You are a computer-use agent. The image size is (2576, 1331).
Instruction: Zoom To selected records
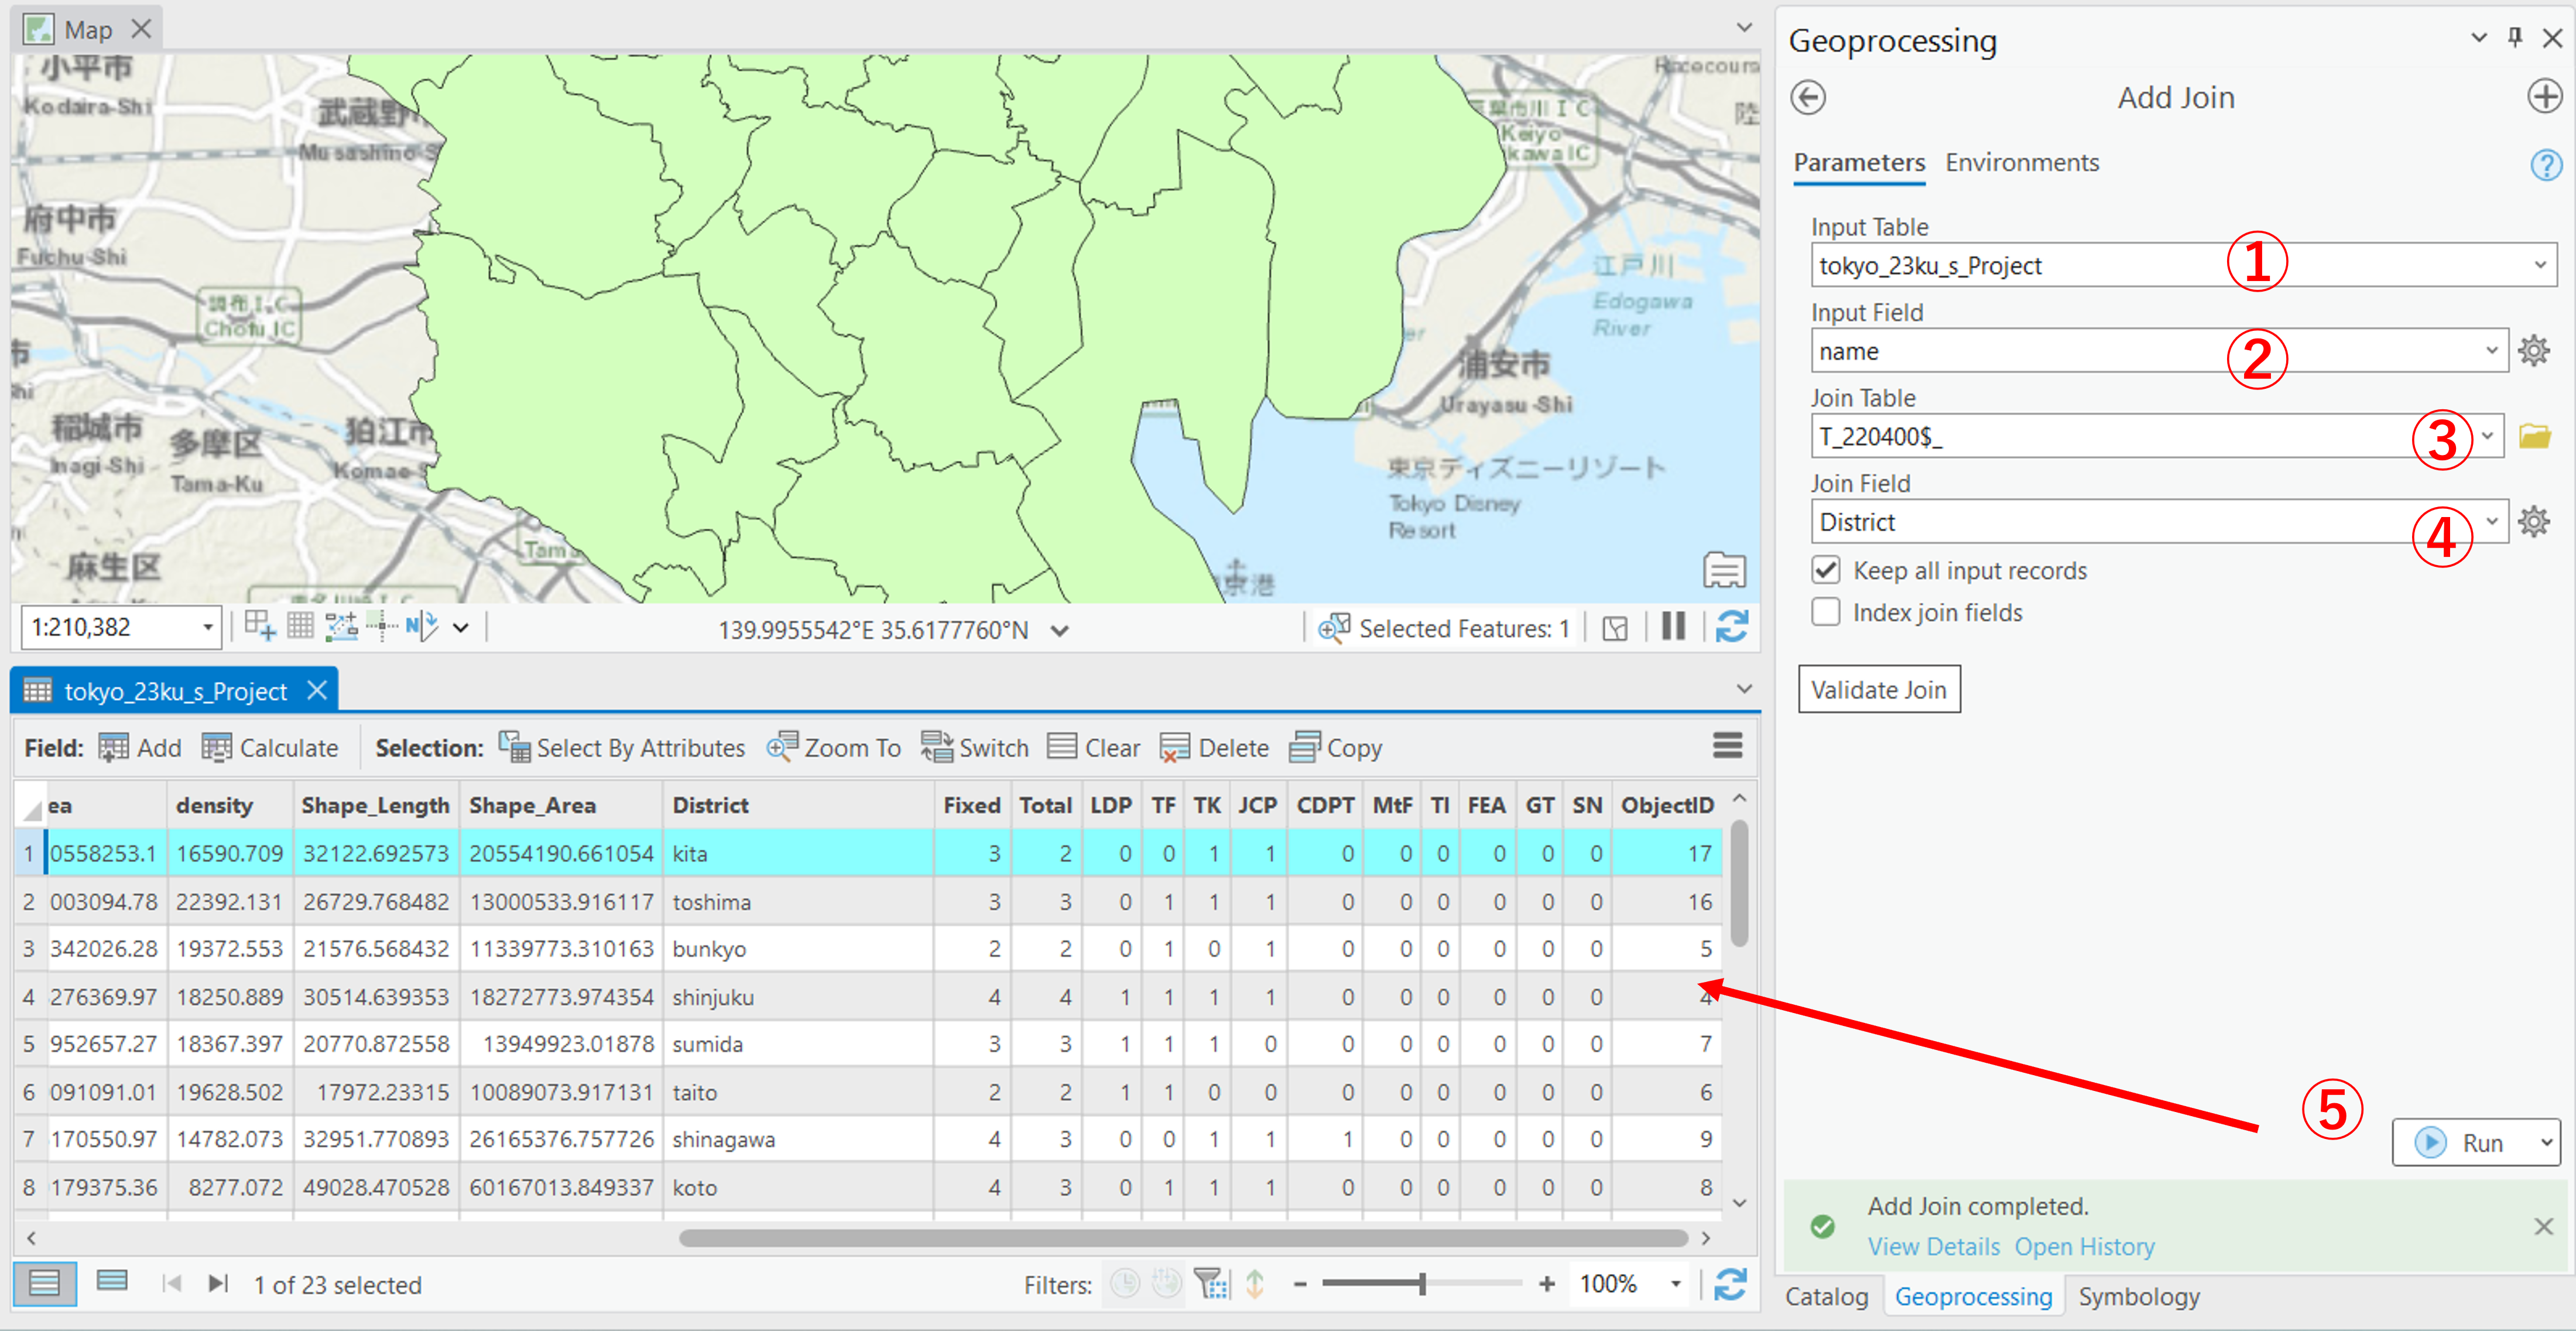pyautogui.click(x=833, y=748)
